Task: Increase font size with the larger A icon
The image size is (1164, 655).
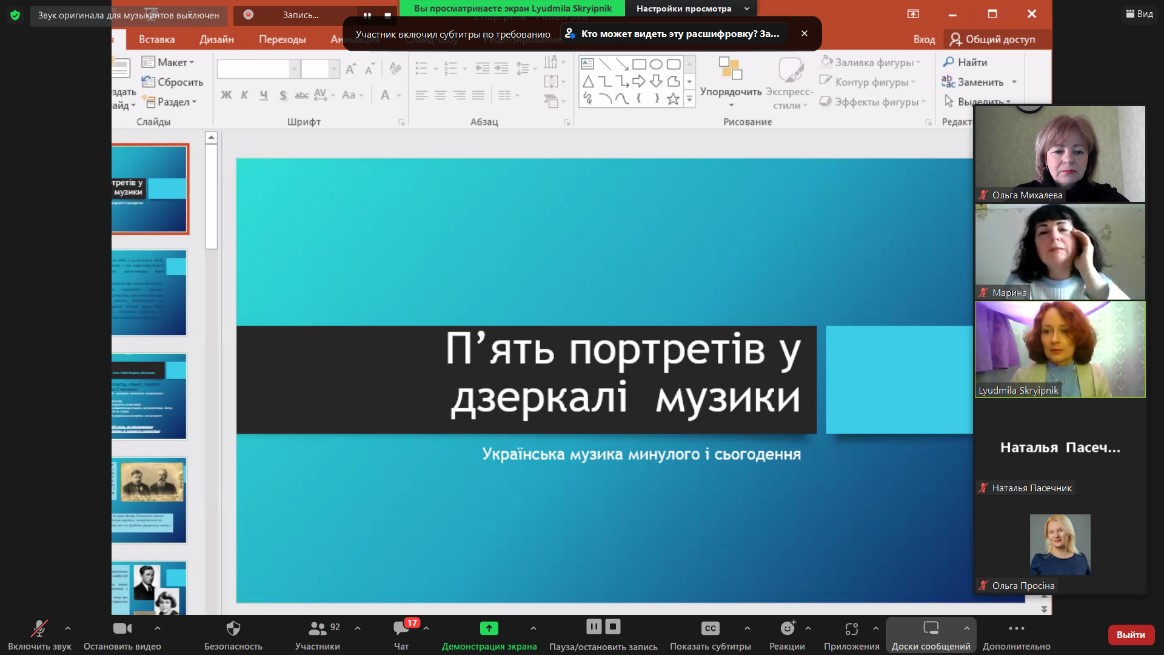Action: click(350, 69)
